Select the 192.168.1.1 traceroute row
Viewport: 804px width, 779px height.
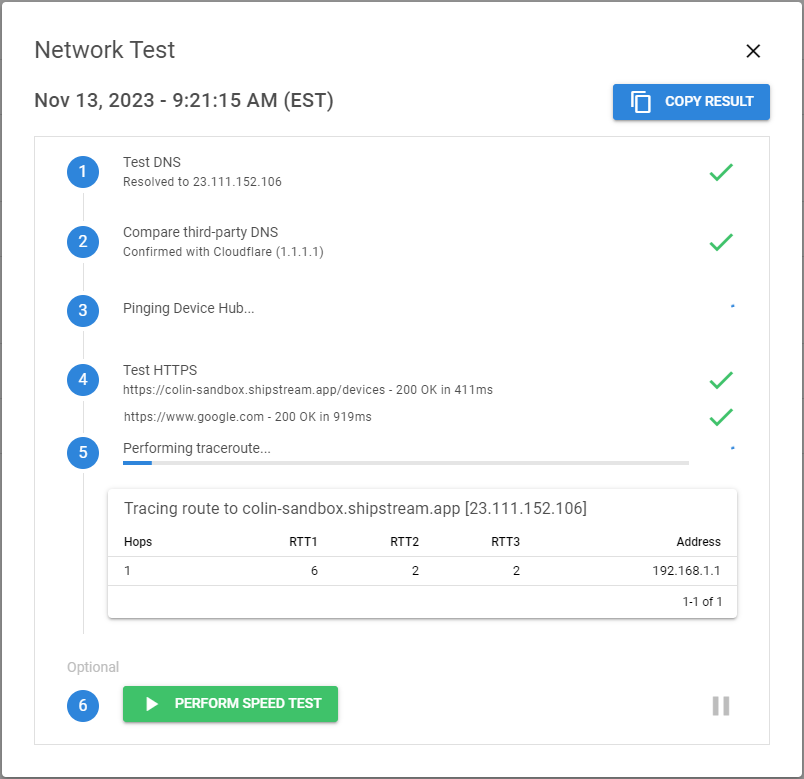[421, 571]
